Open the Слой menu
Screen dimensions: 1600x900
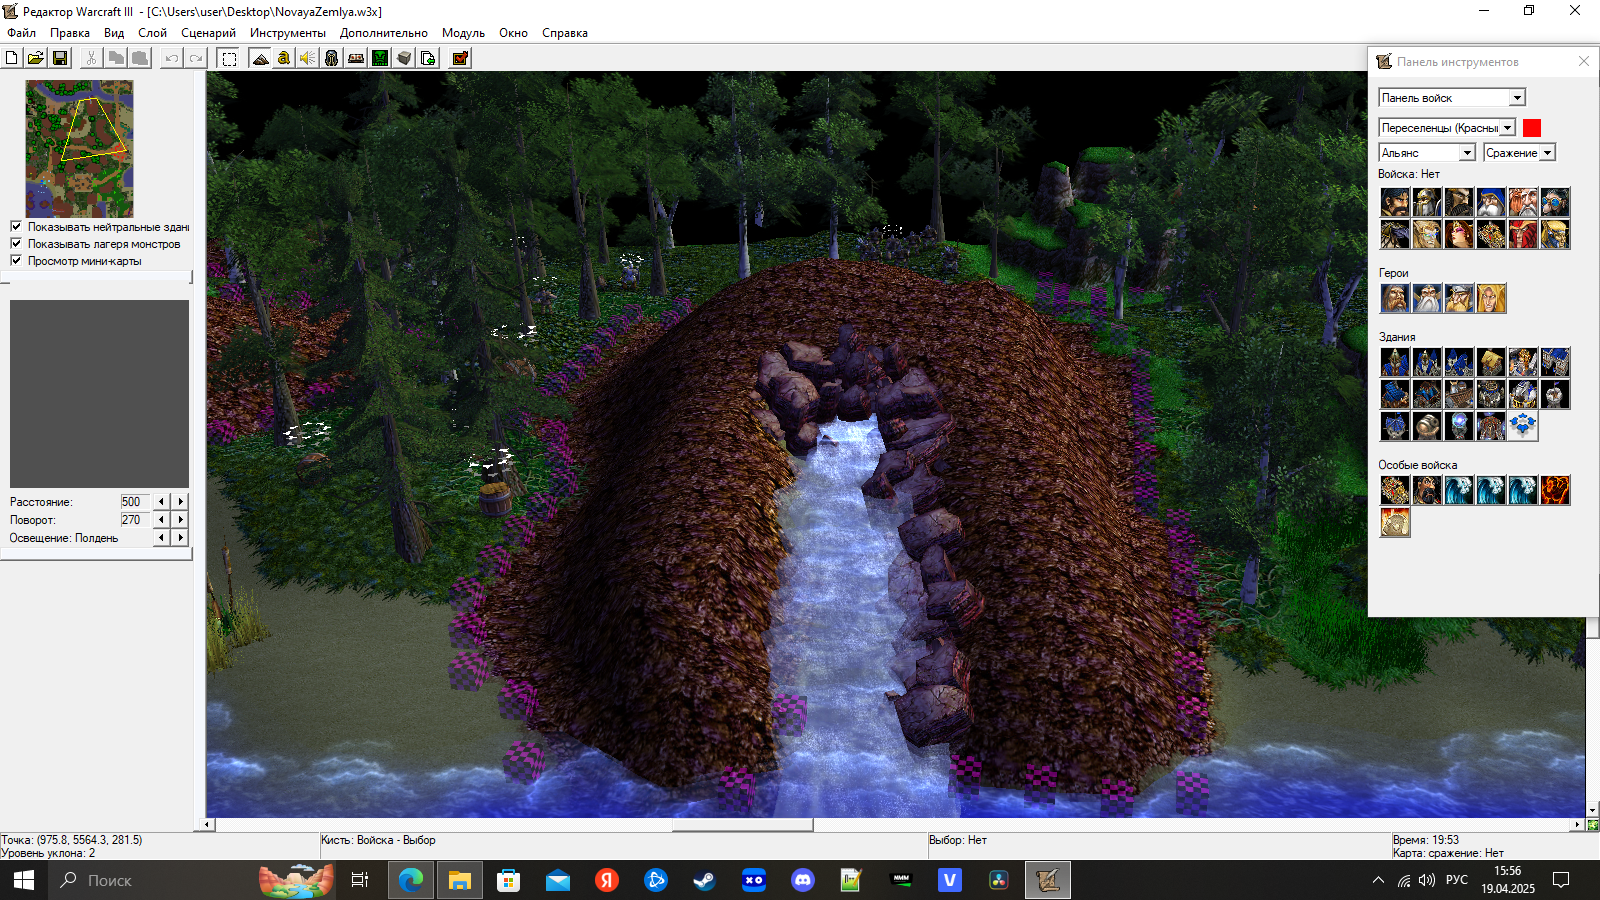coord(152,33)
